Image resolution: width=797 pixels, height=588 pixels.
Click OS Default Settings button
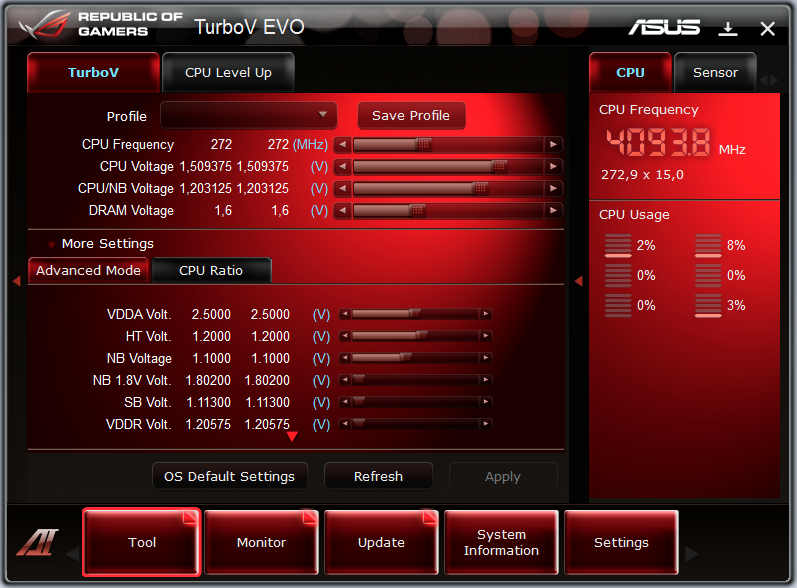[229, 476]
